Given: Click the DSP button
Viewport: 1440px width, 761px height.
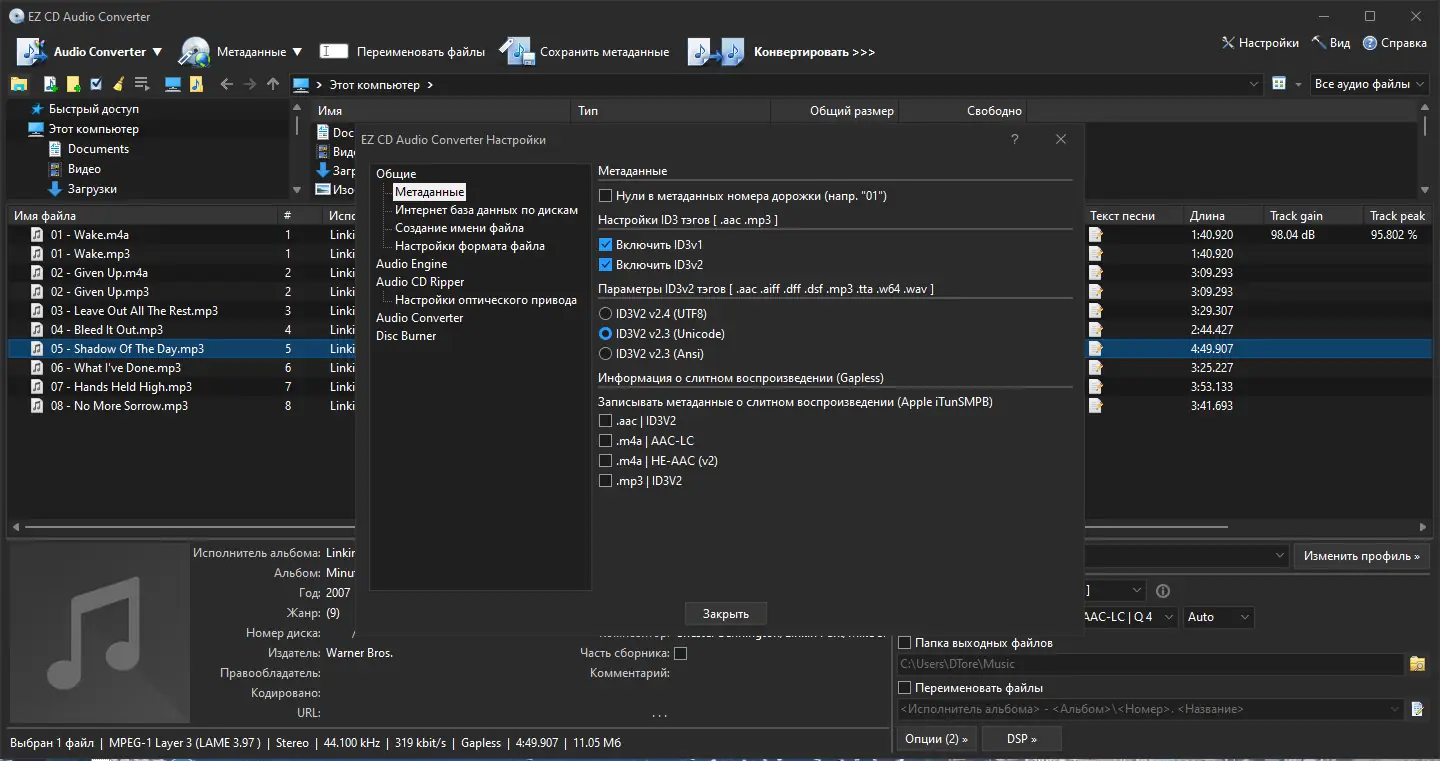Looking at the screenshot, I should pos(1021,739).
